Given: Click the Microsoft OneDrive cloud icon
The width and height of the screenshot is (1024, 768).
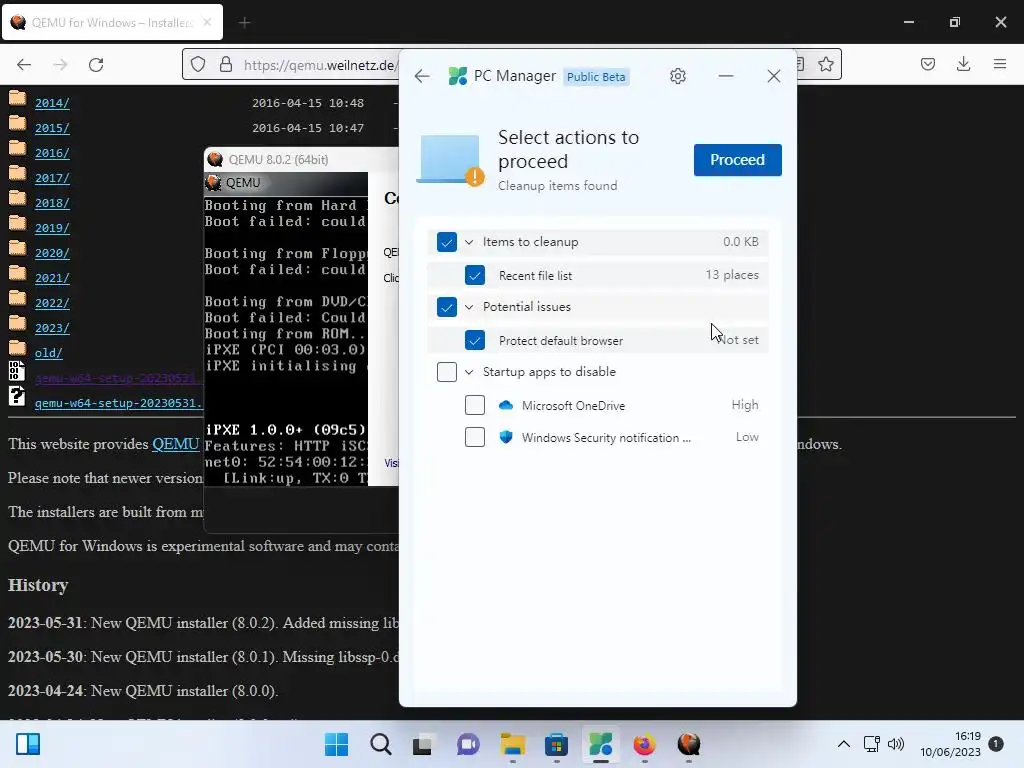Looking at the screenshot, I should [505, 405].
